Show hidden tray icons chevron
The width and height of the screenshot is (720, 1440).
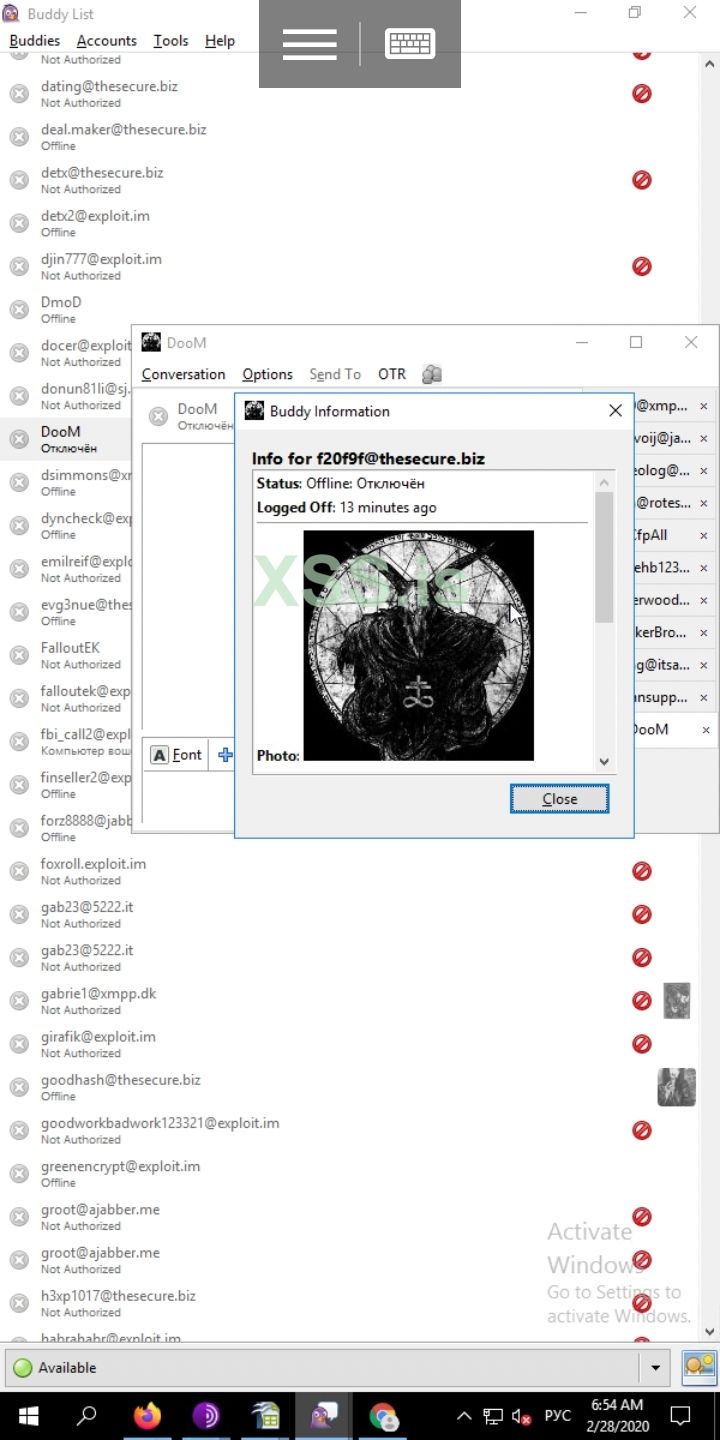(464, 1416)
